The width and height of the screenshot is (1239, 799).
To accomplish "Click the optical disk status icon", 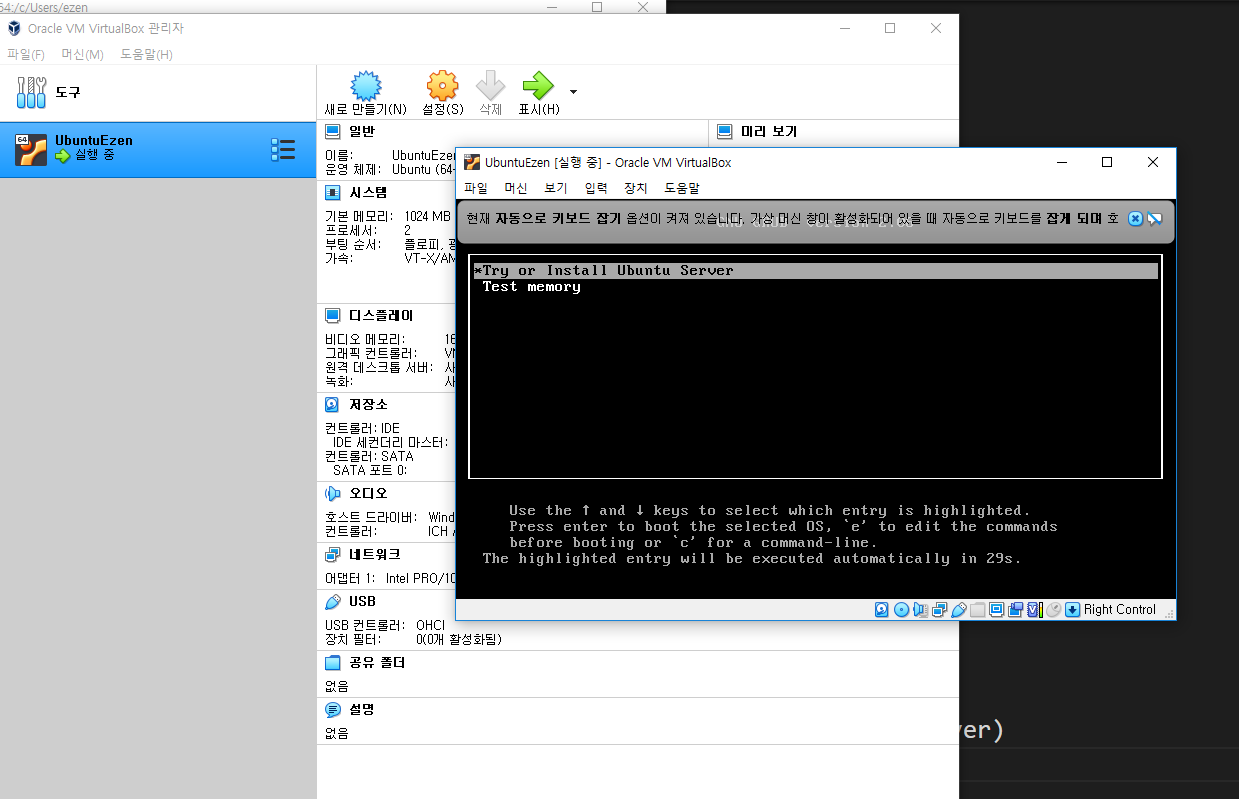I will click(901, 609).
